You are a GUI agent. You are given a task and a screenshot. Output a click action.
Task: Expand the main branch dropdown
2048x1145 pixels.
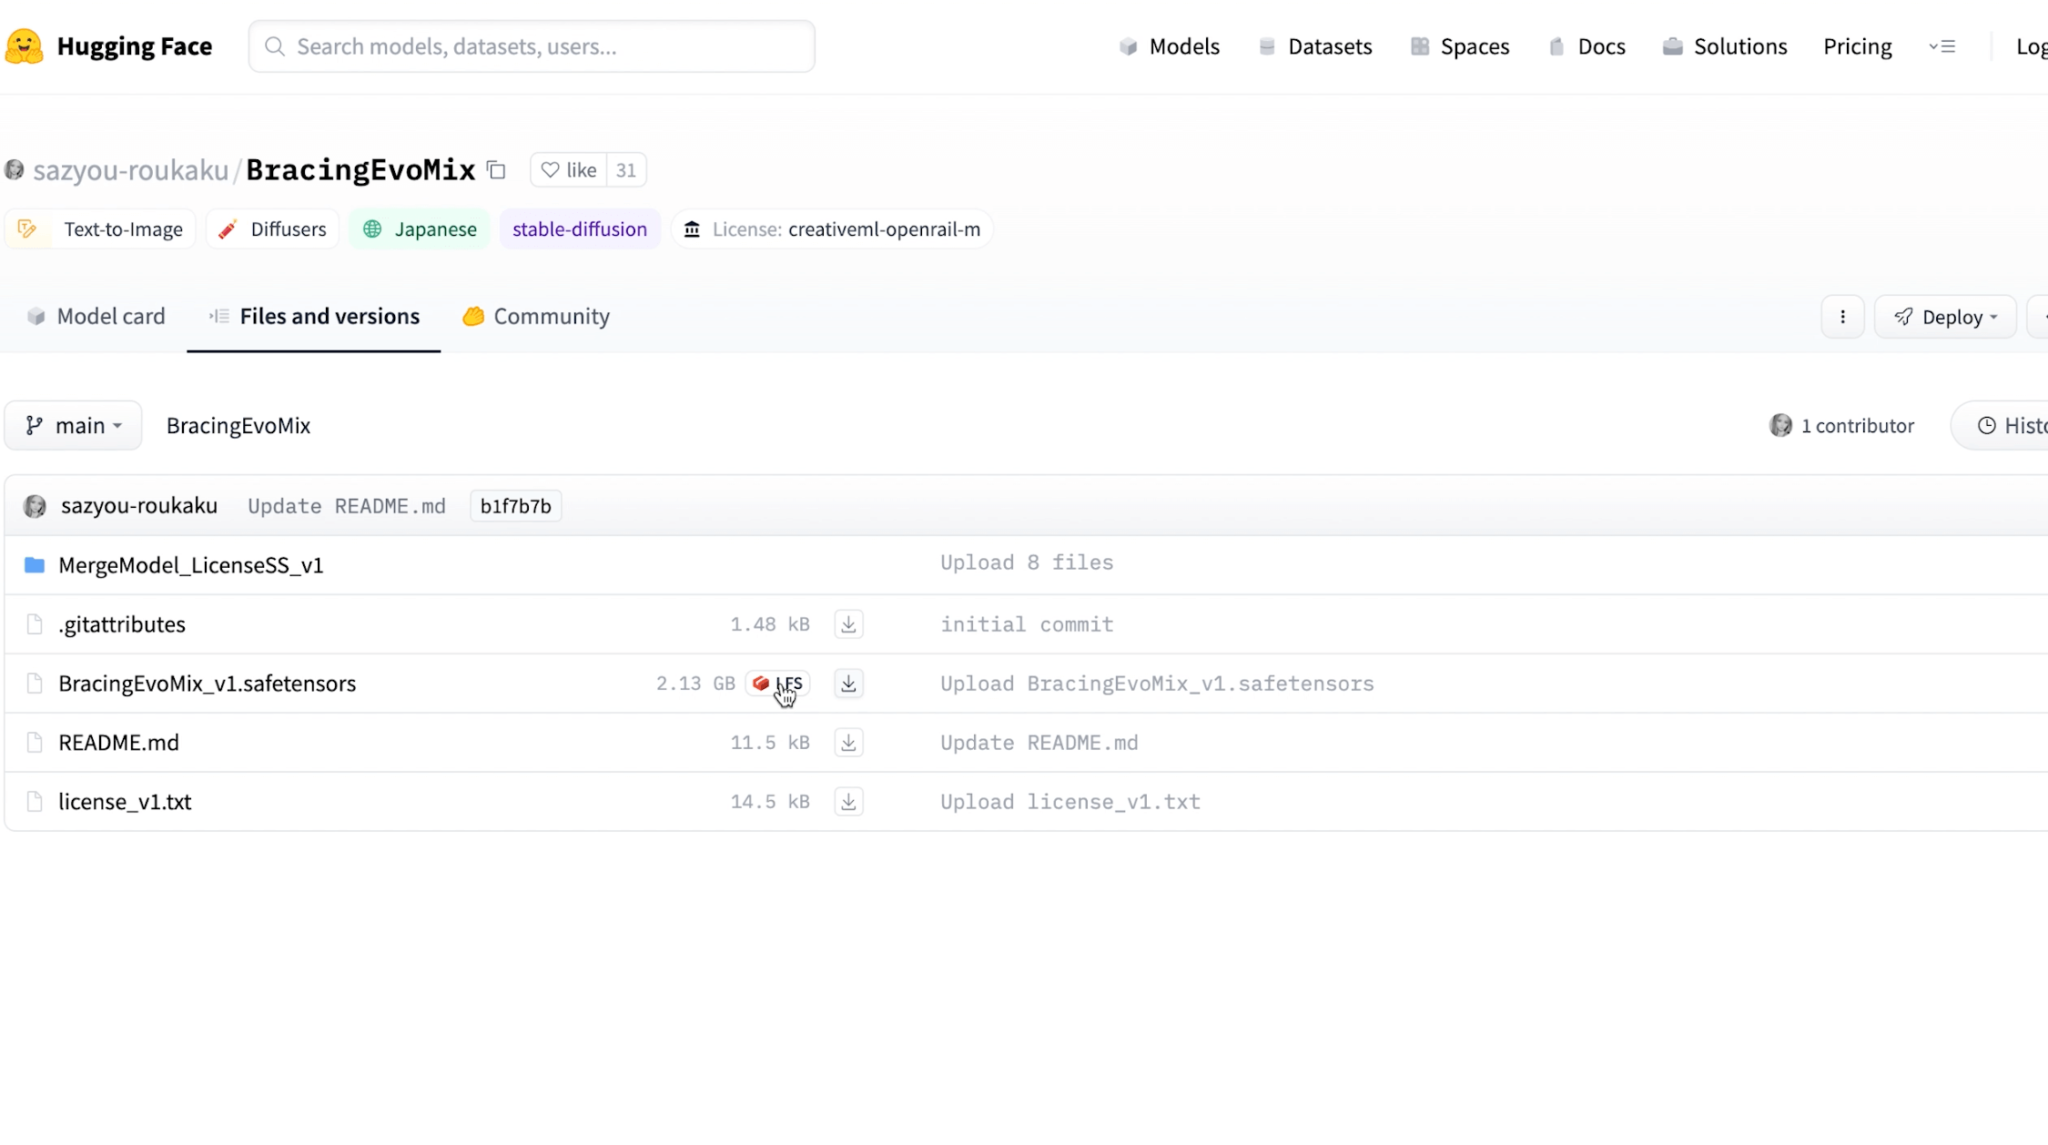(x=73, y=425)
